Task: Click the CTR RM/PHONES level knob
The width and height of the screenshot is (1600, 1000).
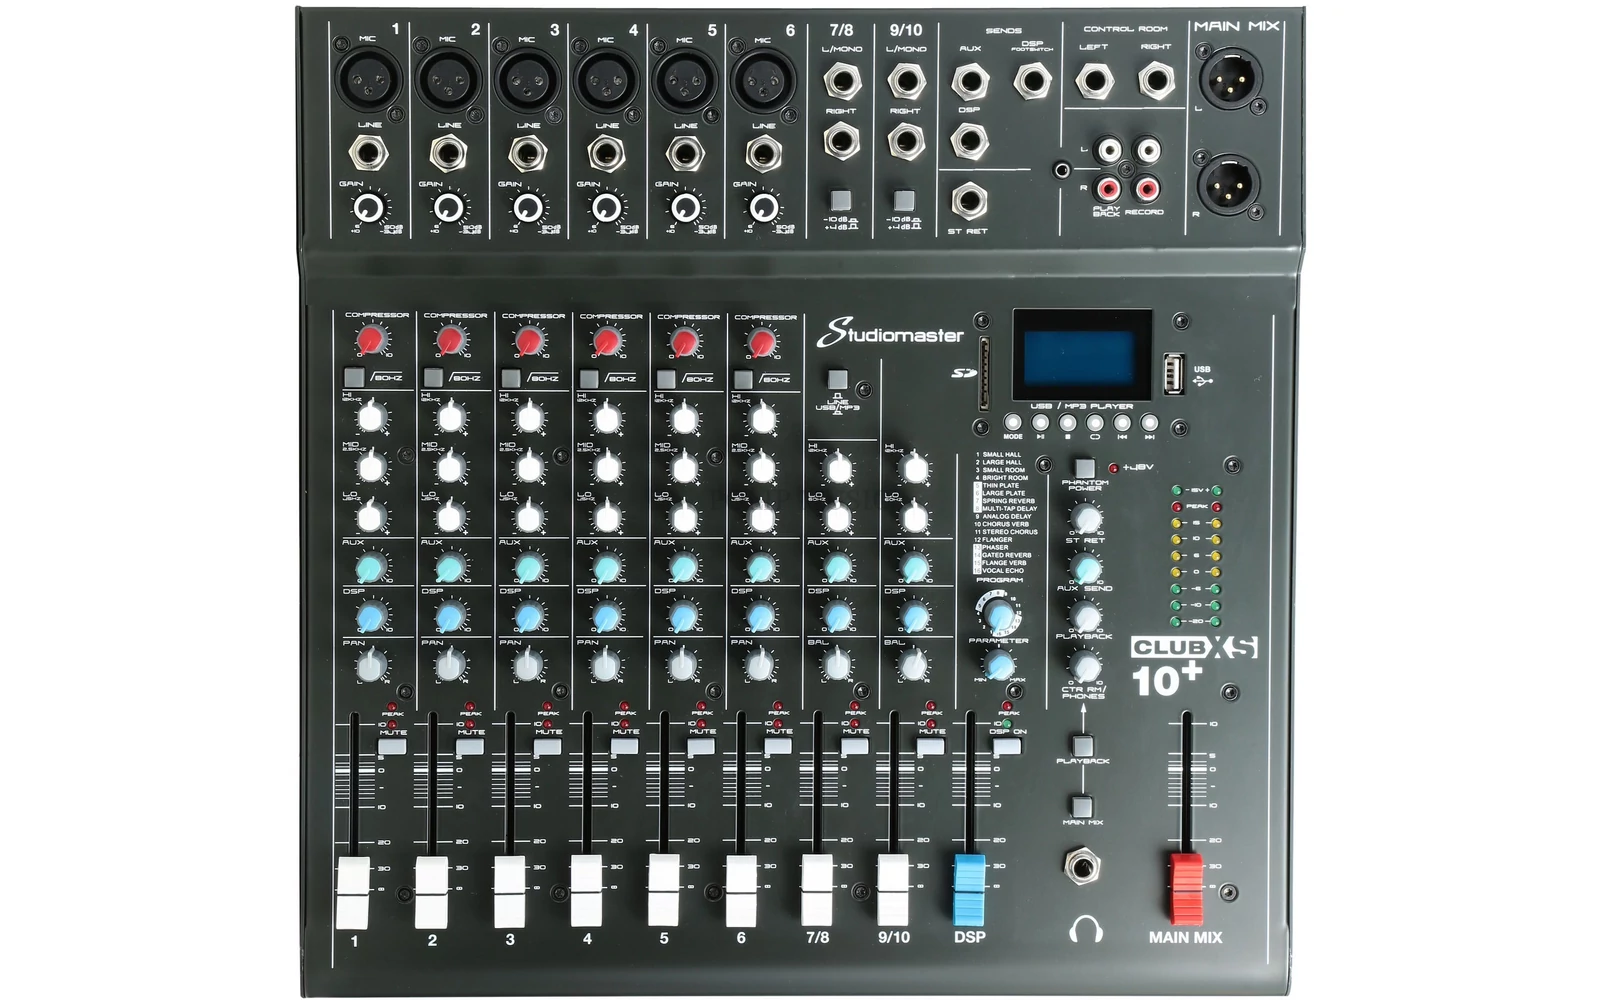Action: (1085, 665)
